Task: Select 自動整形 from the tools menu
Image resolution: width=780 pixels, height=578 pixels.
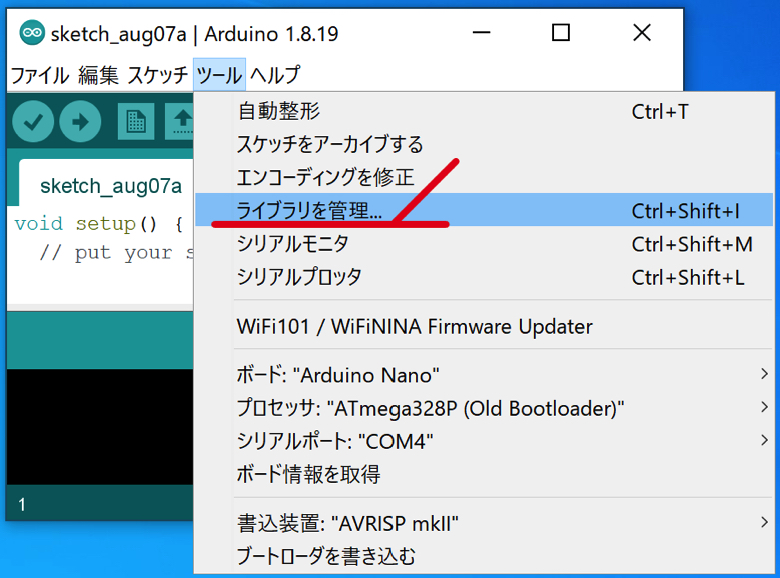Action: click(484, 111)
